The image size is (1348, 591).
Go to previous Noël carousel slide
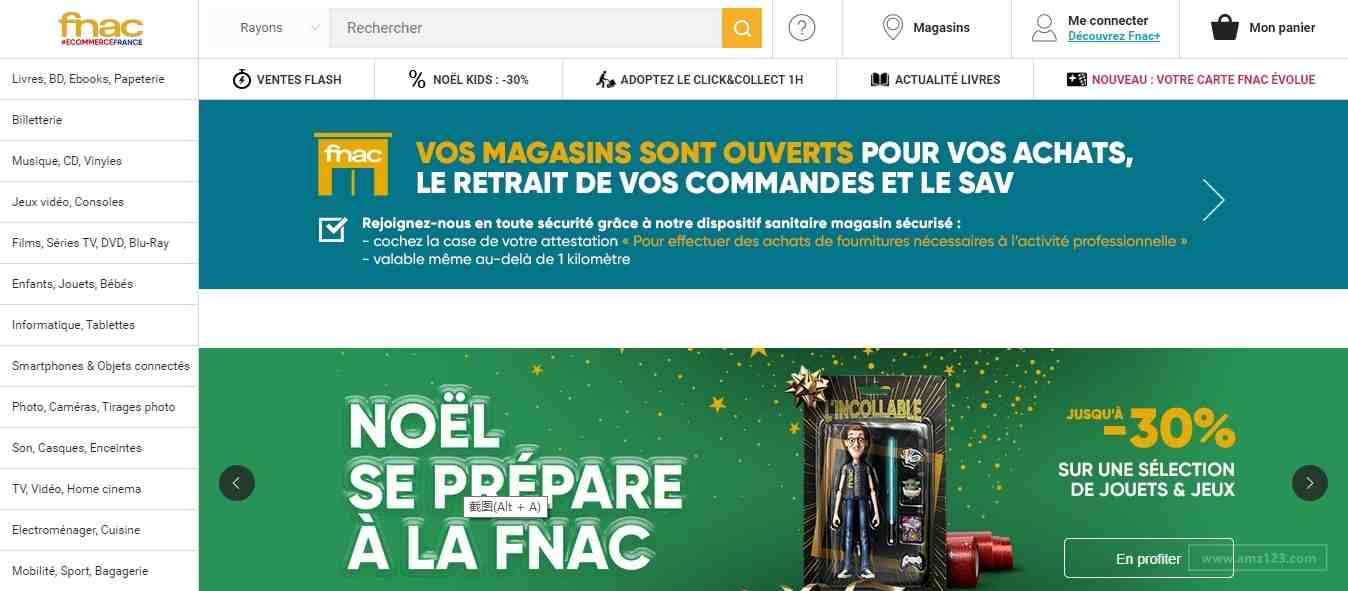(237, 483)
